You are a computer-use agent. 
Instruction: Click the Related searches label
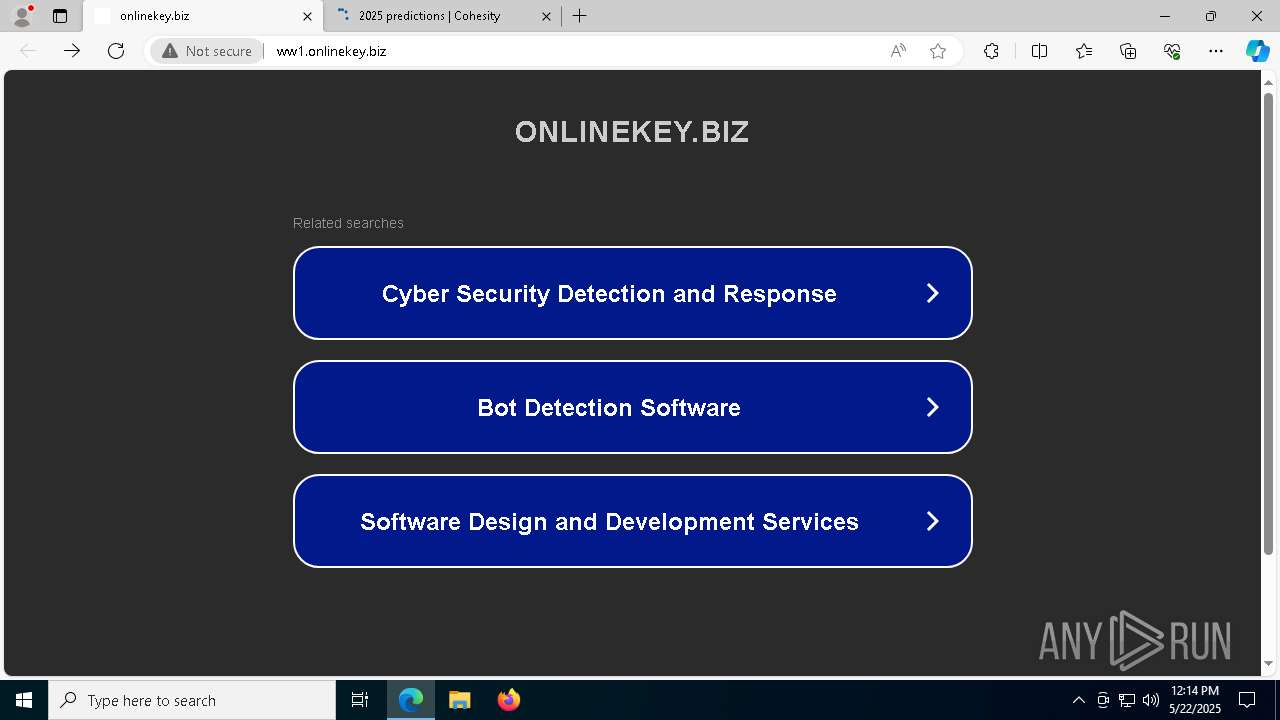348,223
